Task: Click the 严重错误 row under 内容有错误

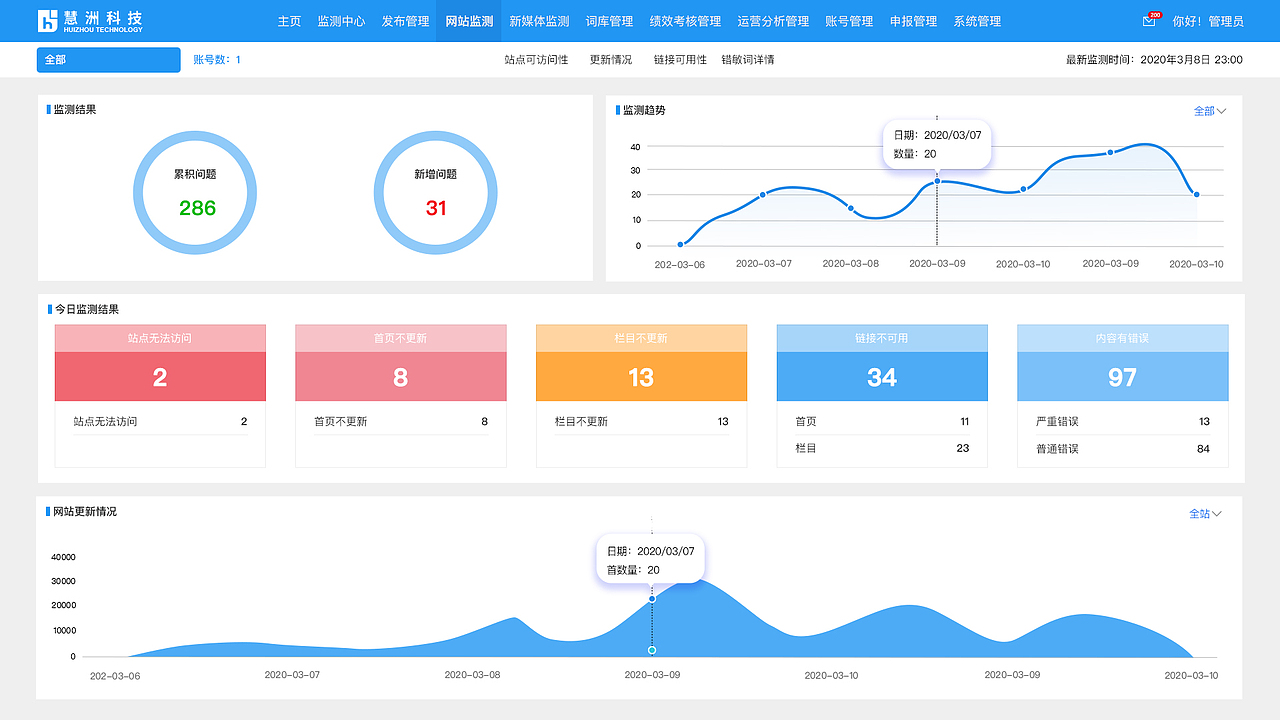Action: tap(1122, 421)
